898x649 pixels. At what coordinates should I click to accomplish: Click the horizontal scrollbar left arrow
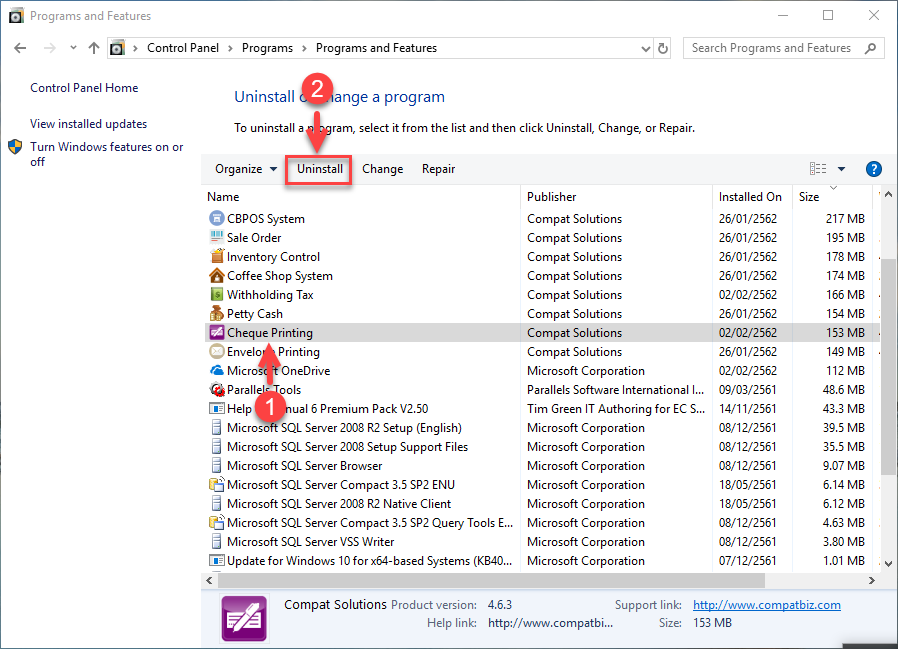pos(210,580)
